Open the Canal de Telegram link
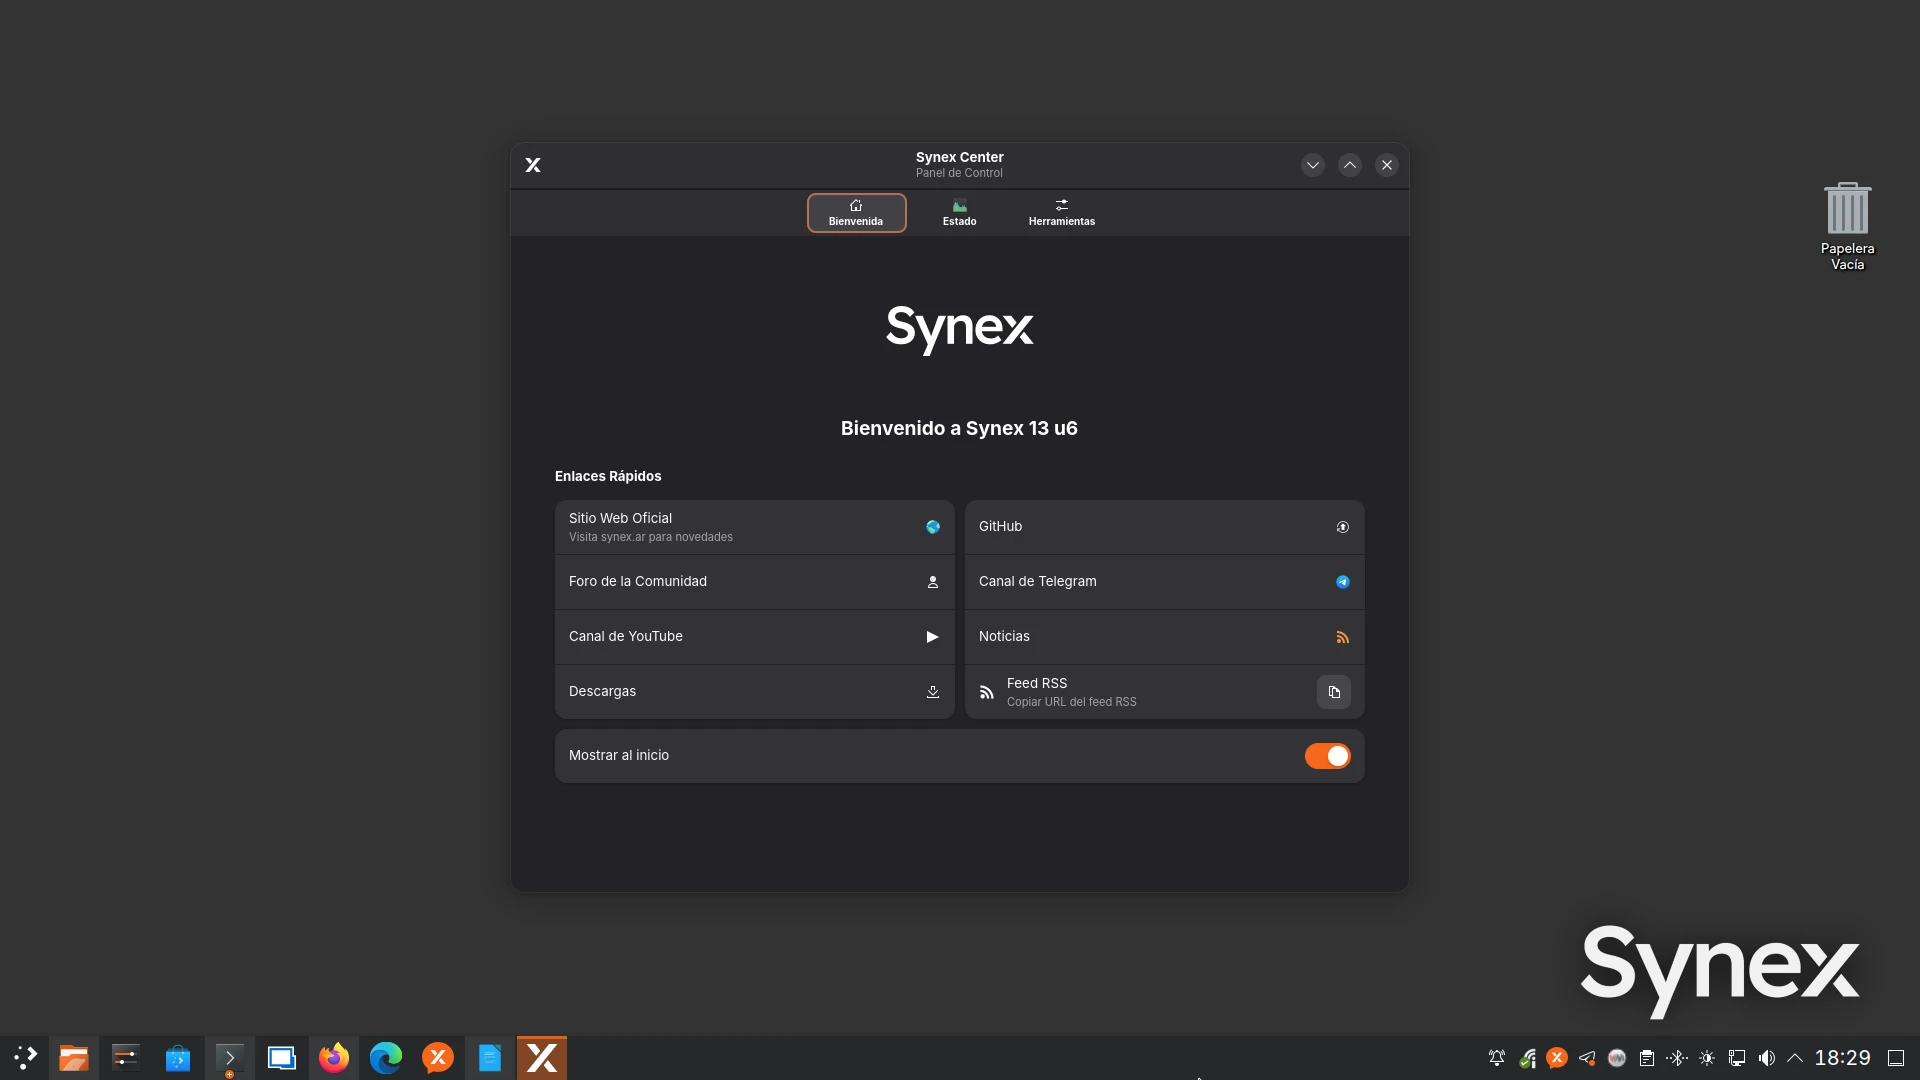This screenshot has width=1920, height=1080. [x=1164, y=582]
